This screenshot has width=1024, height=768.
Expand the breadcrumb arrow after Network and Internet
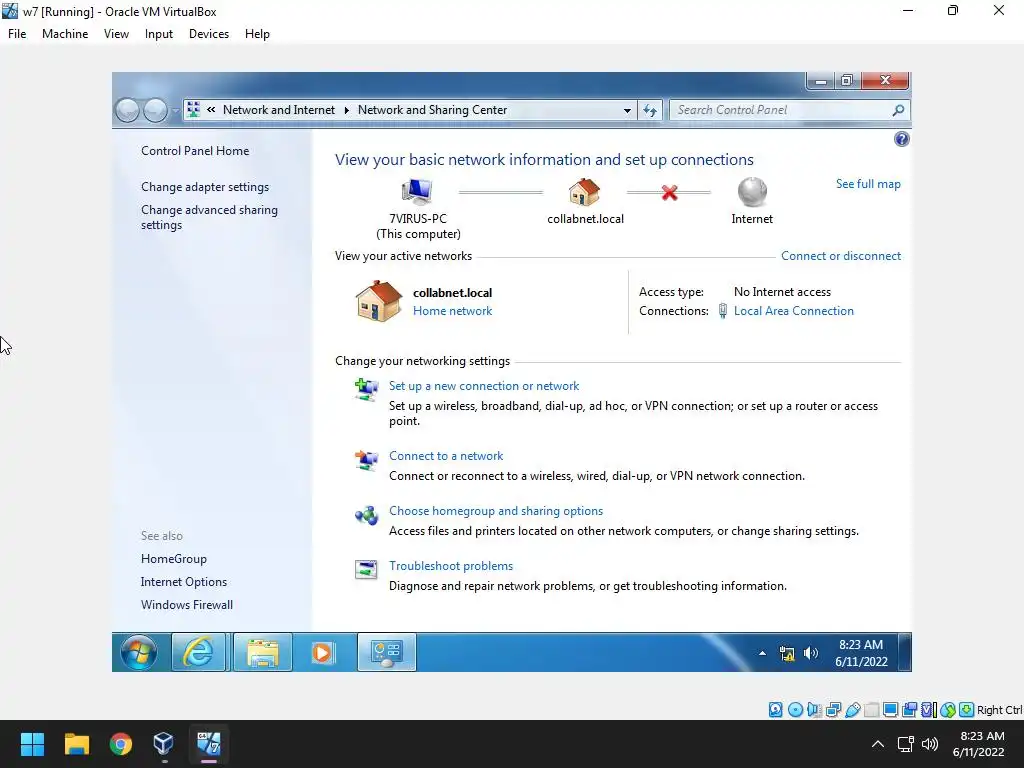[347, 110]
